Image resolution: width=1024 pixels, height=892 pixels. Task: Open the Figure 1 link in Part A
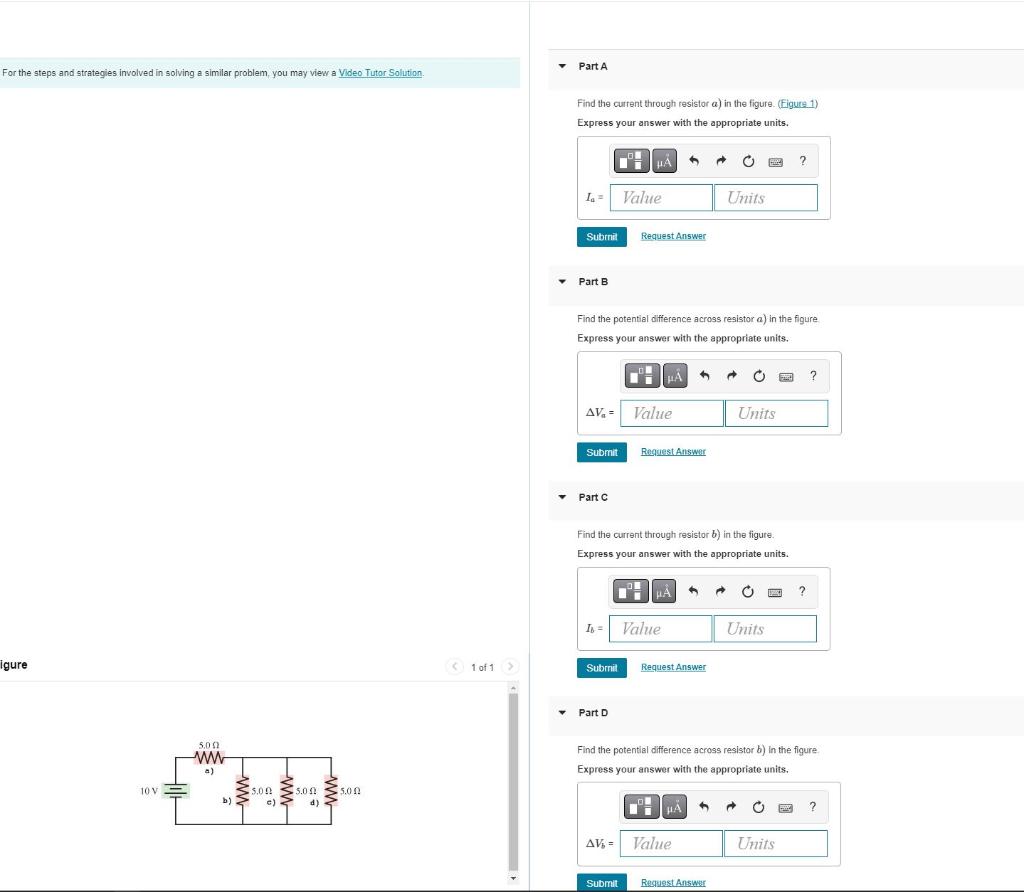point(797,103)
